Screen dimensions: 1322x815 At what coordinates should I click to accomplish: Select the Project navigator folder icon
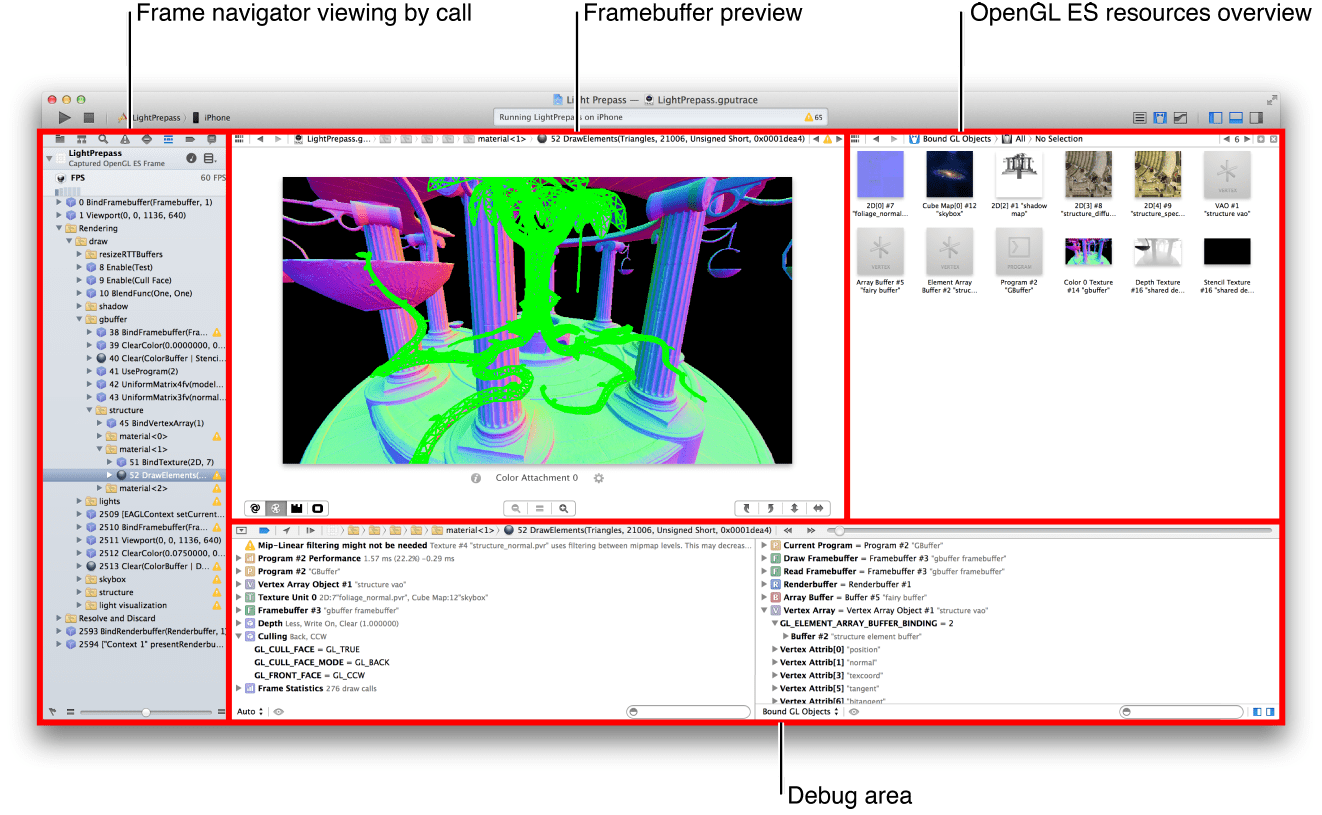[60, 140]
